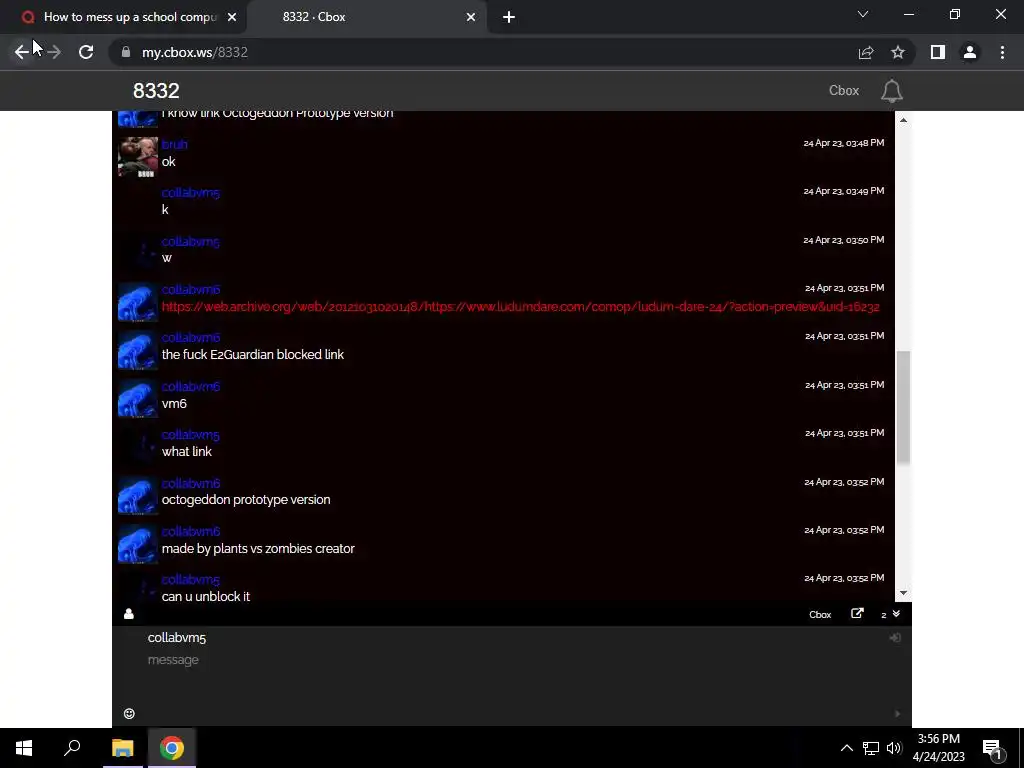Click collabvm5 name above 'can u unblock it'
This screenshot has width=1024, height=768.
coord(191,579)
